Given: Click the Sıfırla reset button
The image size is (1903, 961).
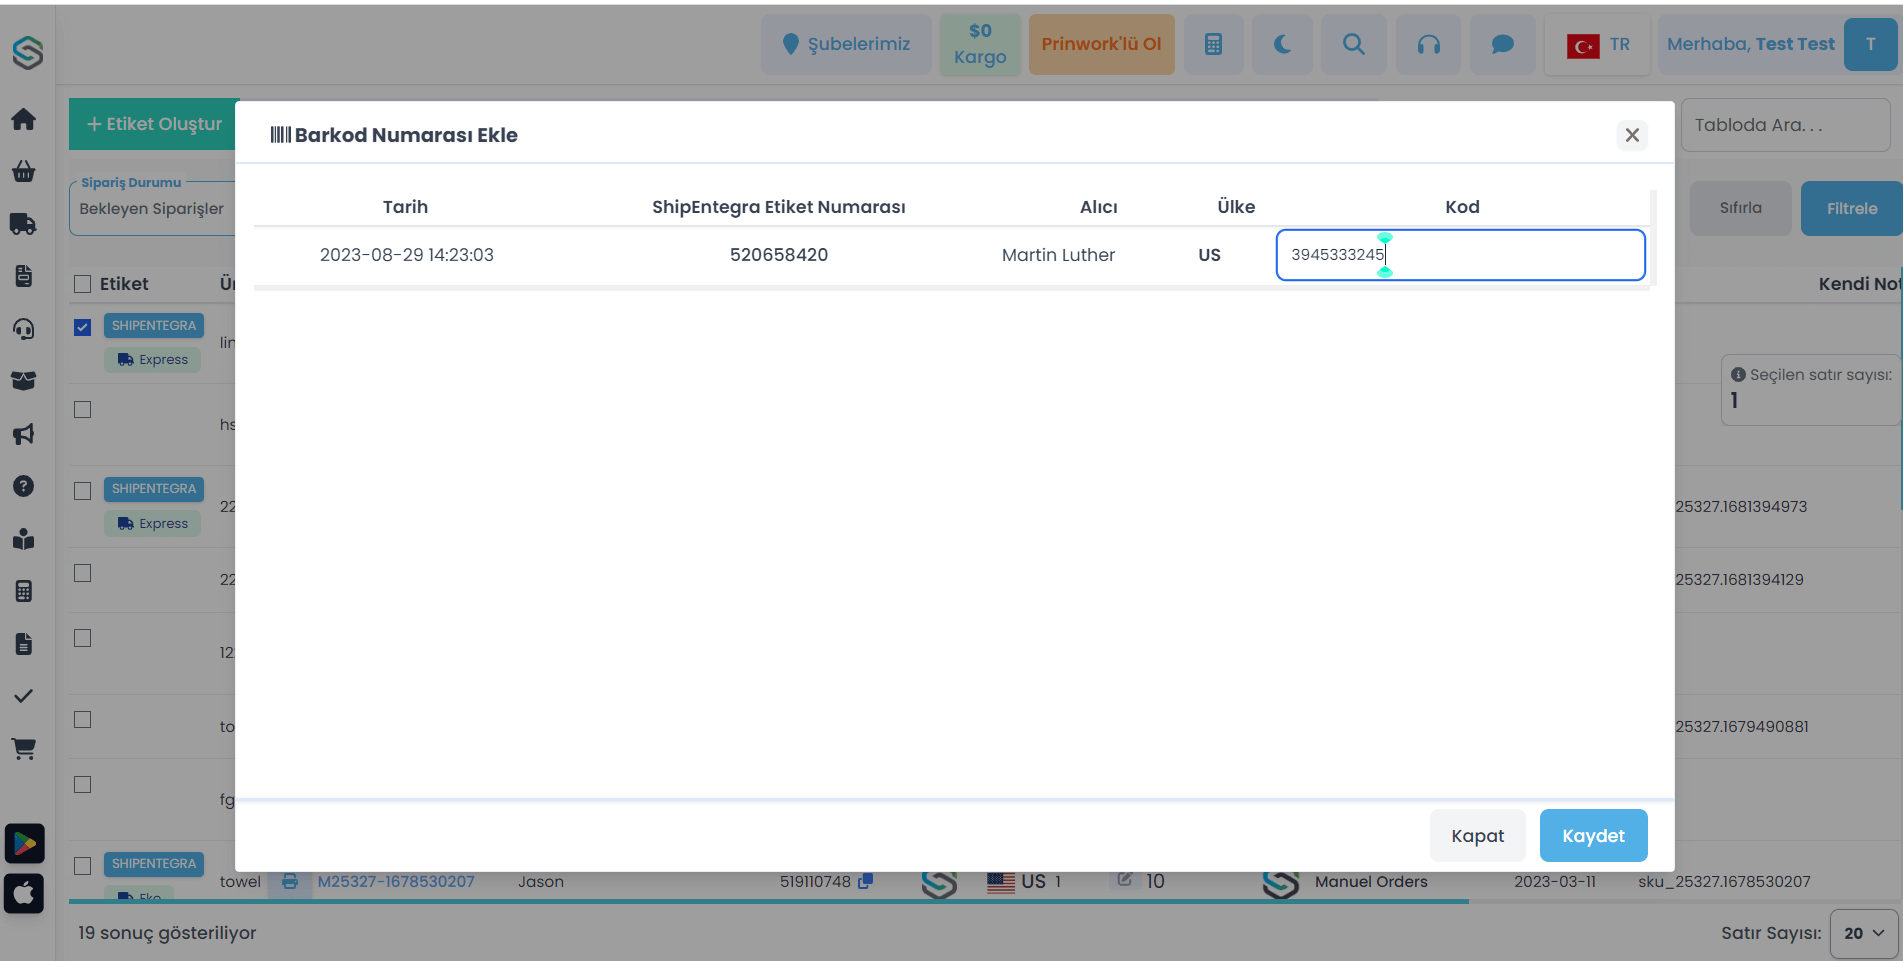Looking at the screenshot, I should click(1740, 208).
